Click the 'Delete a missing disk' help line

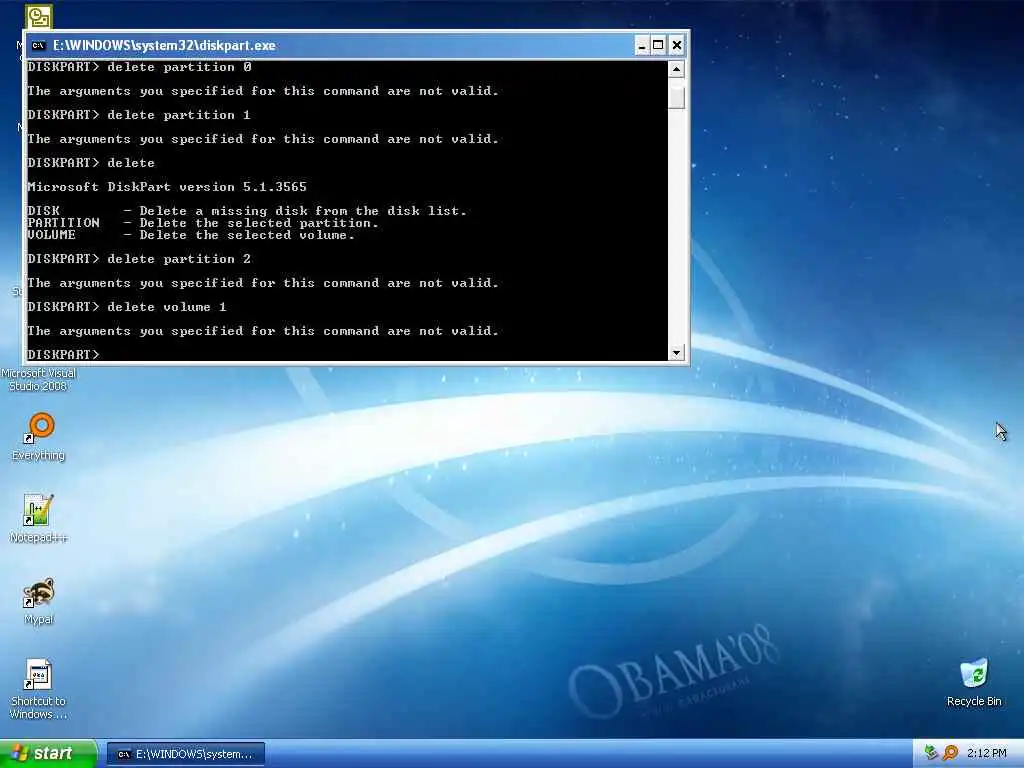point(247,211)
